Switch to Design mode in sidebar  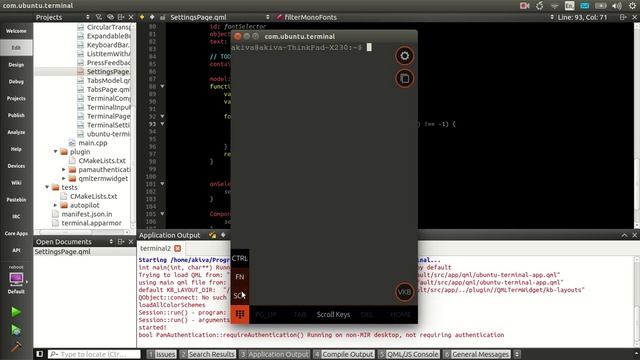pos(16,64)
